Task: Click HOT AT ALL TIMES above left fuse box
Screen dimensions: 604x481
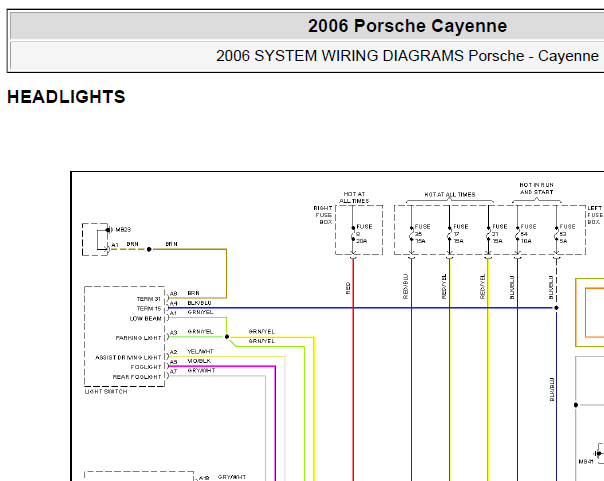Action: pos(450,194)
